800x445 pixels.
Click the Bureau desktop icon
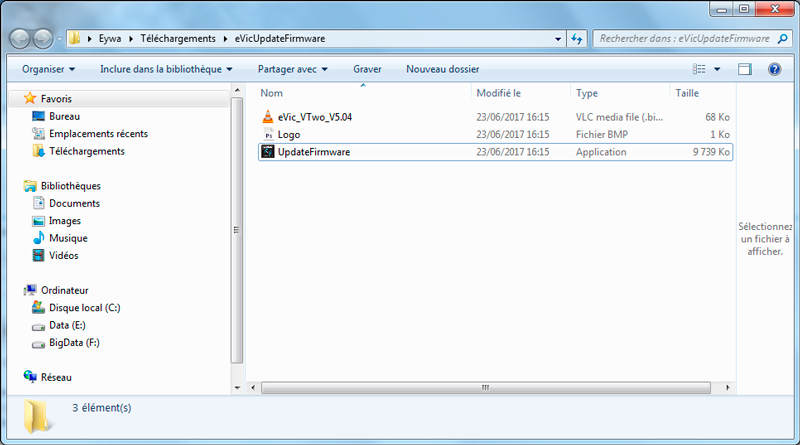pos(38,116)
